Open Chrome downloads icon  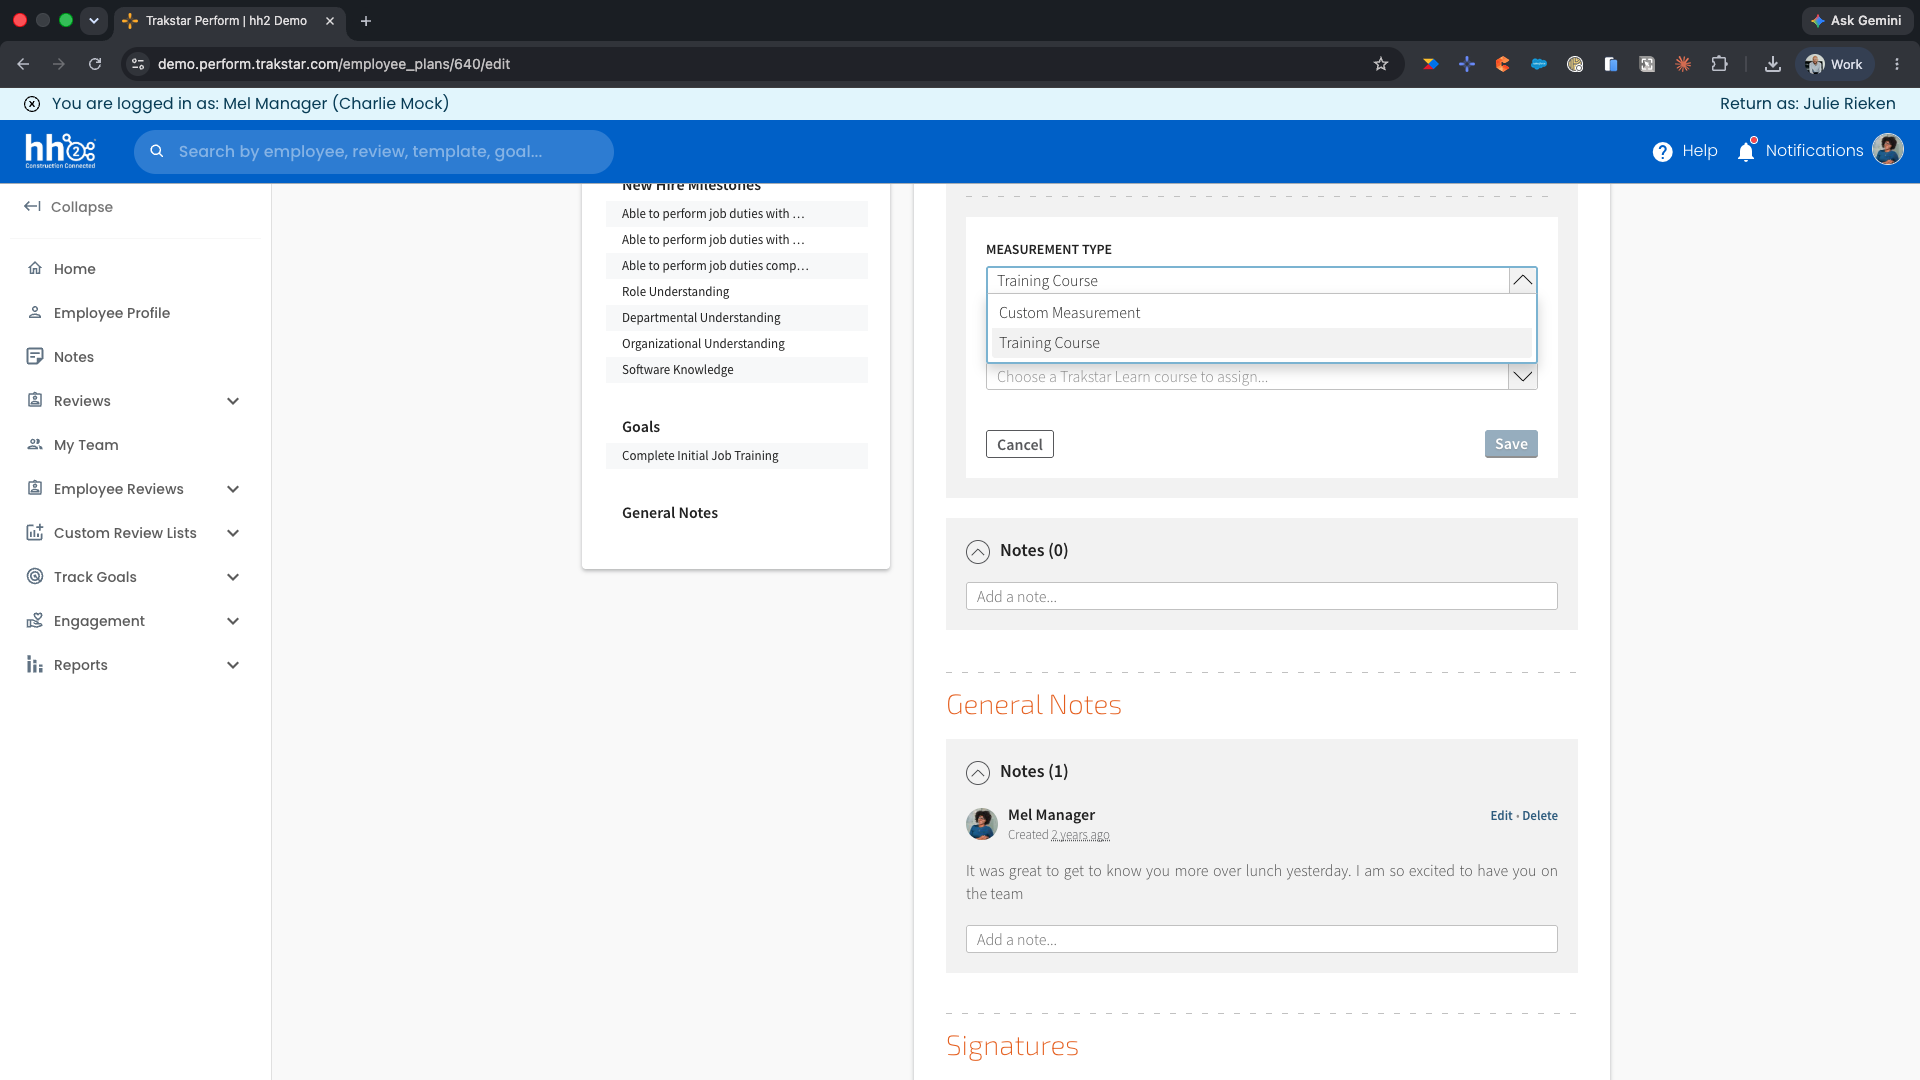click(1773, 64)
